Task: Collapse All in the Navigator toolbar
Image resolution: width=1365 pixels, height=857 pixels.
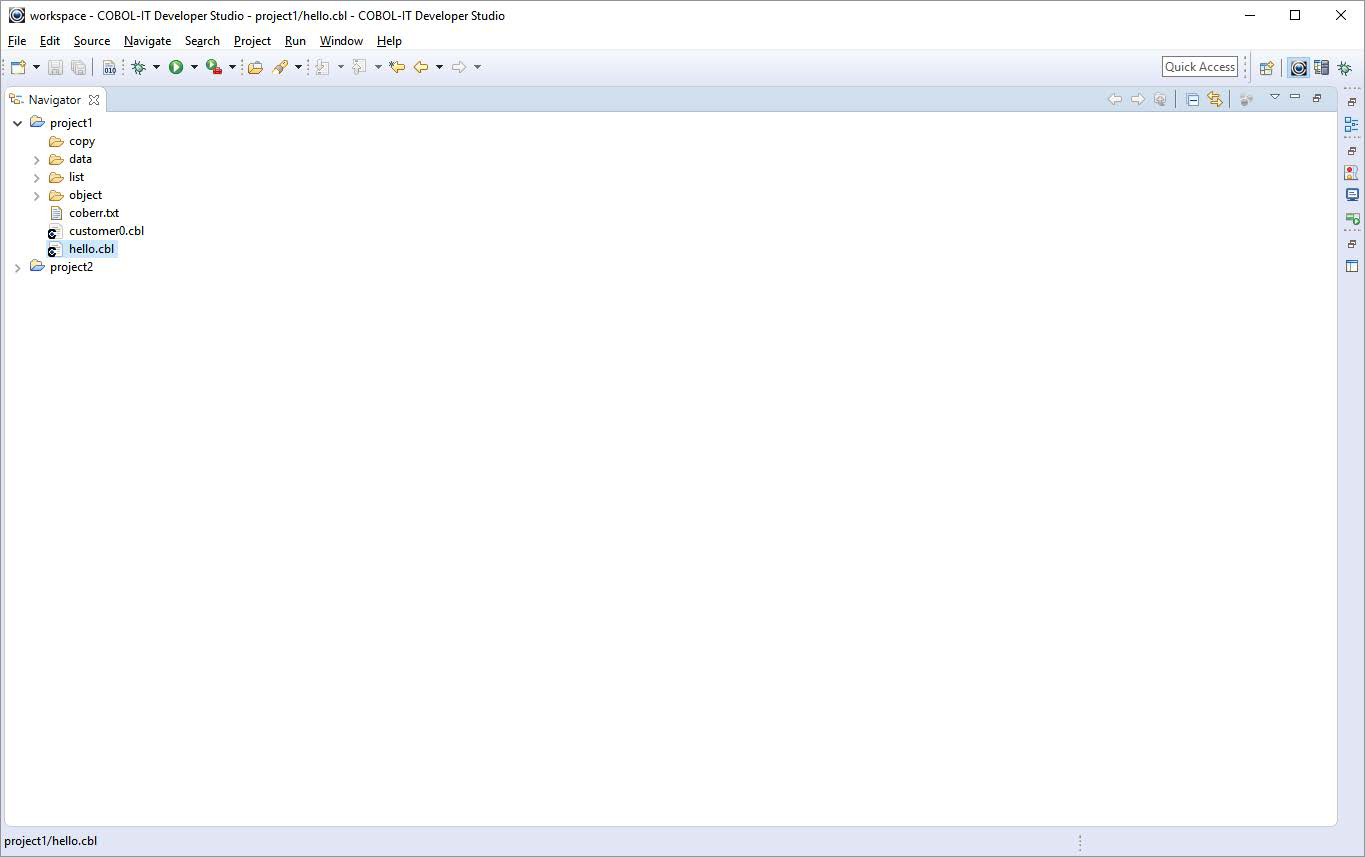Action: pos(1192,99)
